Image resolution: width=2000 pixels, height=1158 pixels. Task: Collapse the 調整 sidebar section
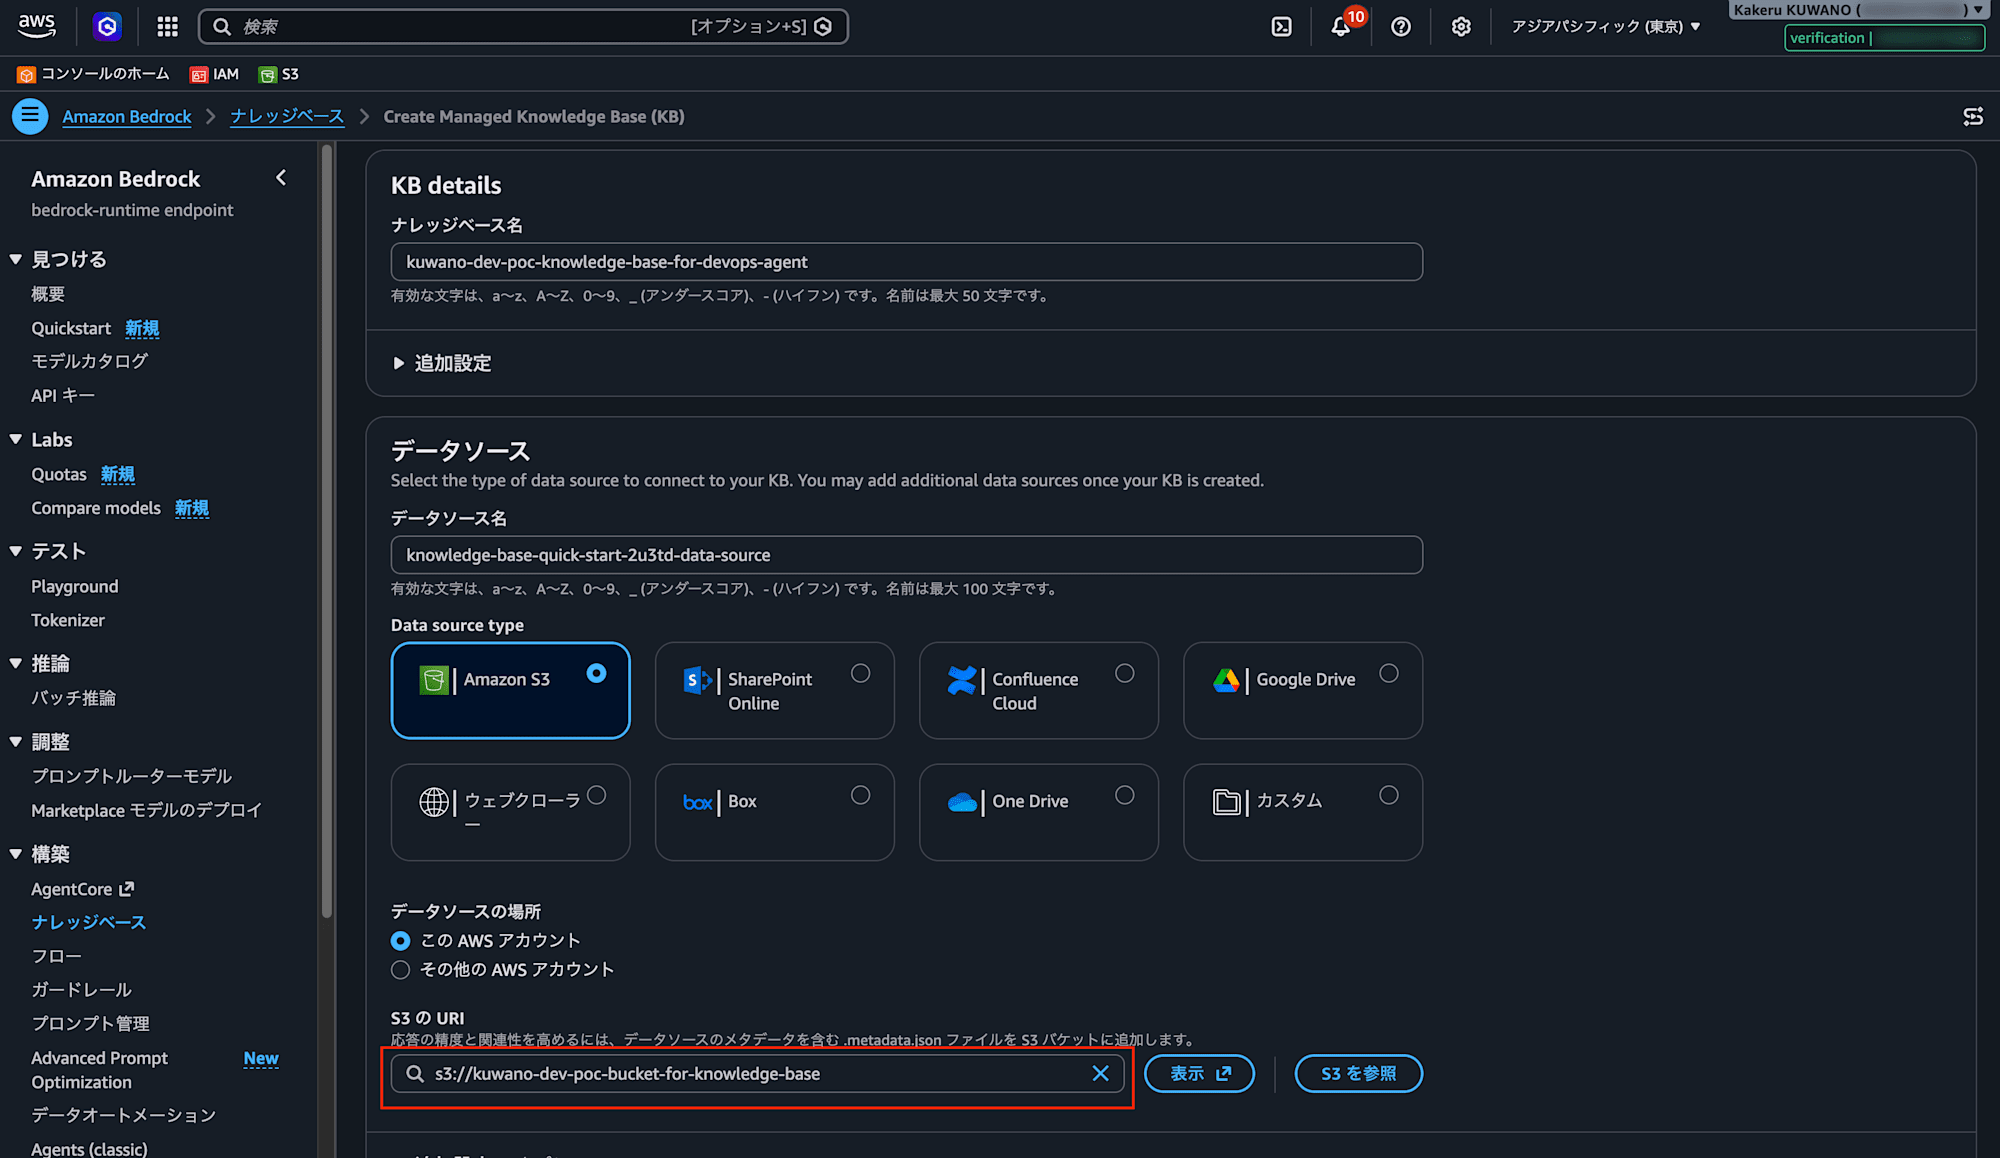15,742
